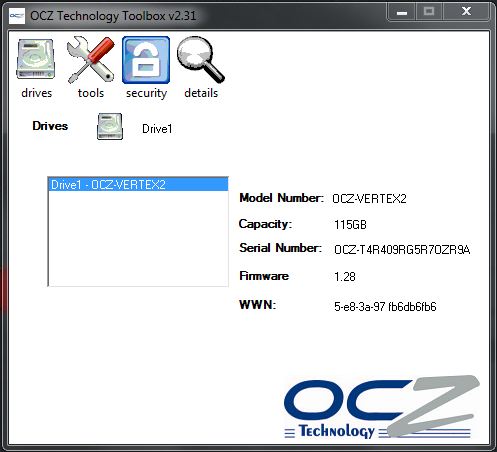Click the Drives heading text
This screenshot has width=497, height=452.
tap(50, 126)
